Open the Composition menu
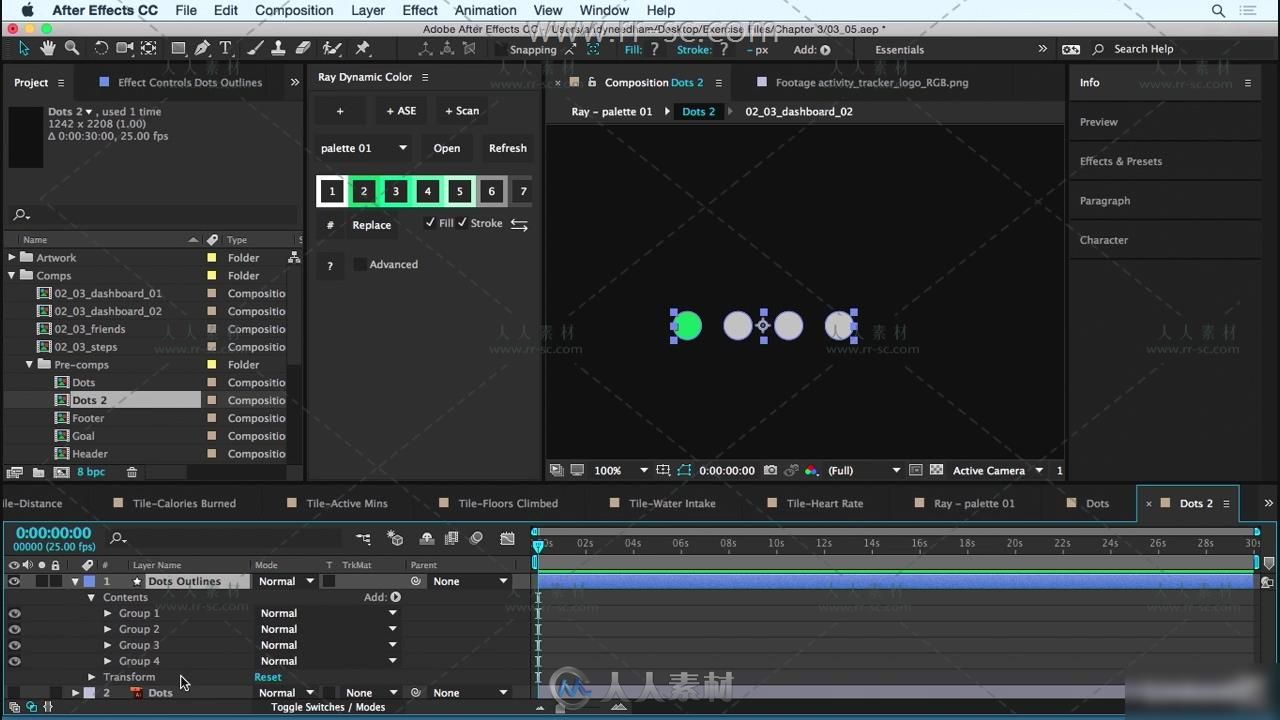This screenshot has height=720, width=1280. (x=294, y=10)
